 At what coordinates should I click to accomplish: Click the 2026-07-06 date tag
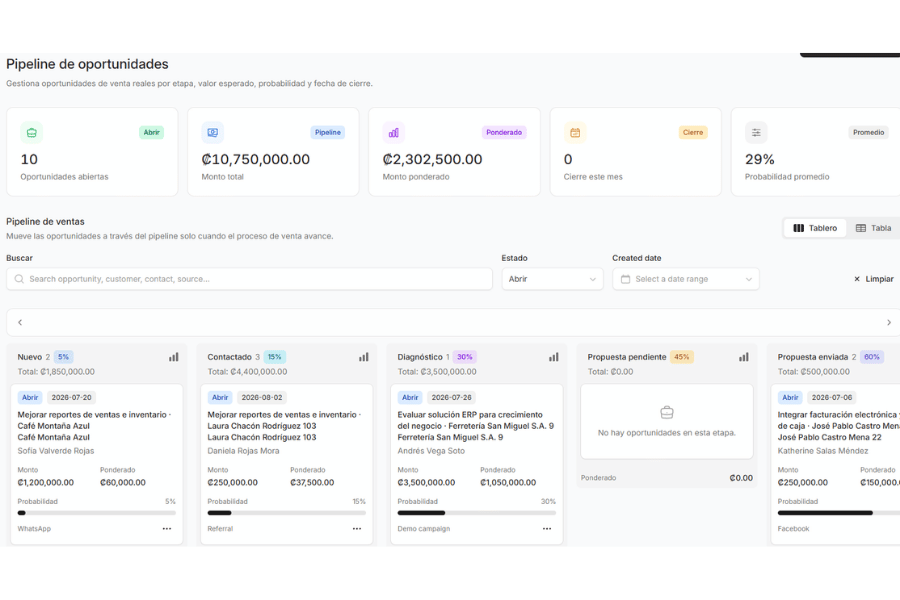tap(832, 397)
